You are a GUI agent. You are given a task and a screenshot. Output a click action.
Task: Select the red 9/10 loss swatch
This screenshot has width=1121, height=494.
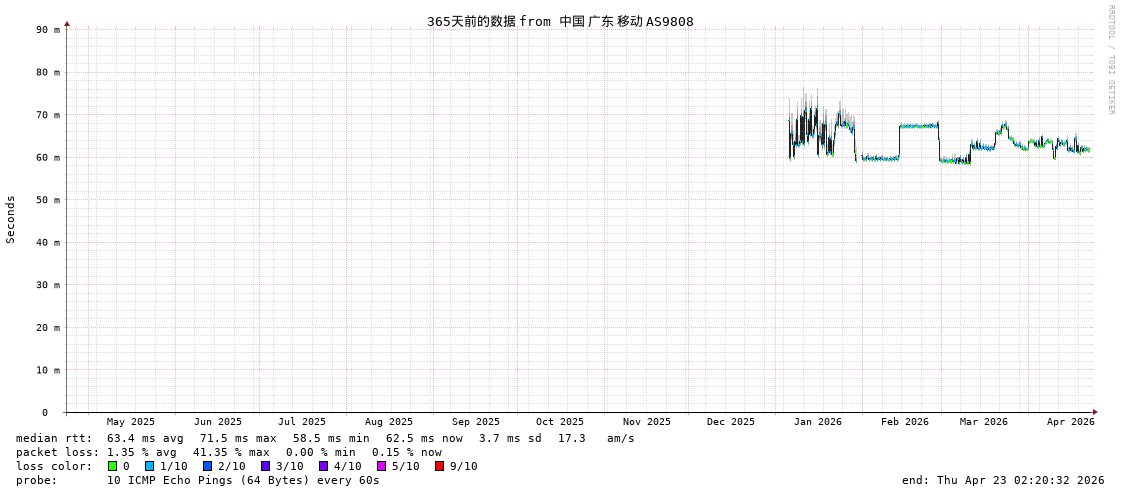(439, 466)
